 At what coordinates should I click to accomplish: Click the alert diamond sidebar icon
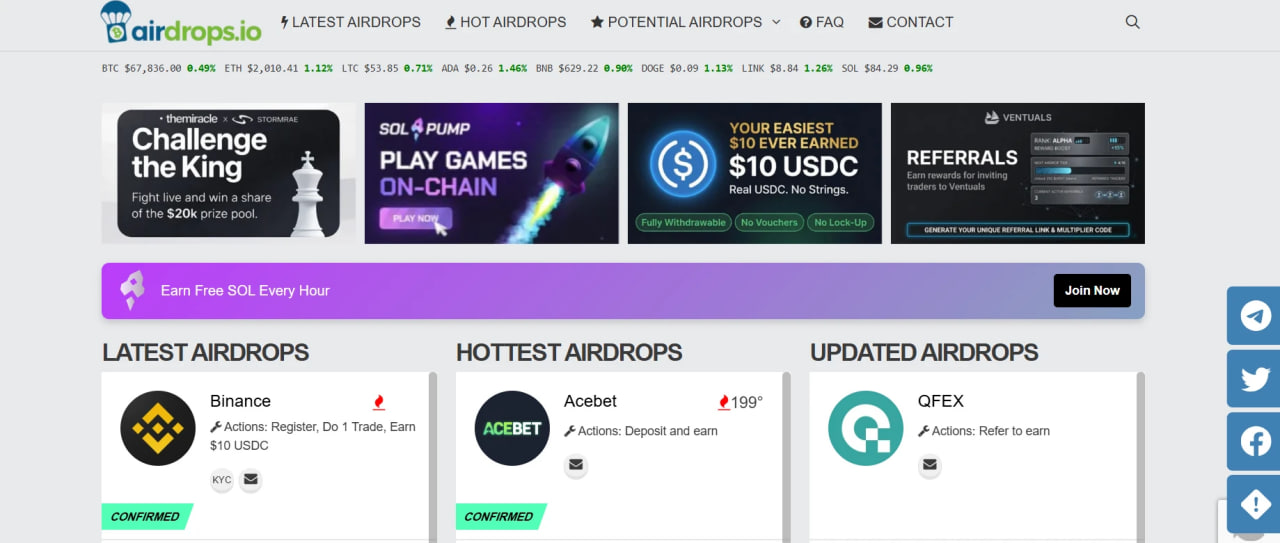1255,505
